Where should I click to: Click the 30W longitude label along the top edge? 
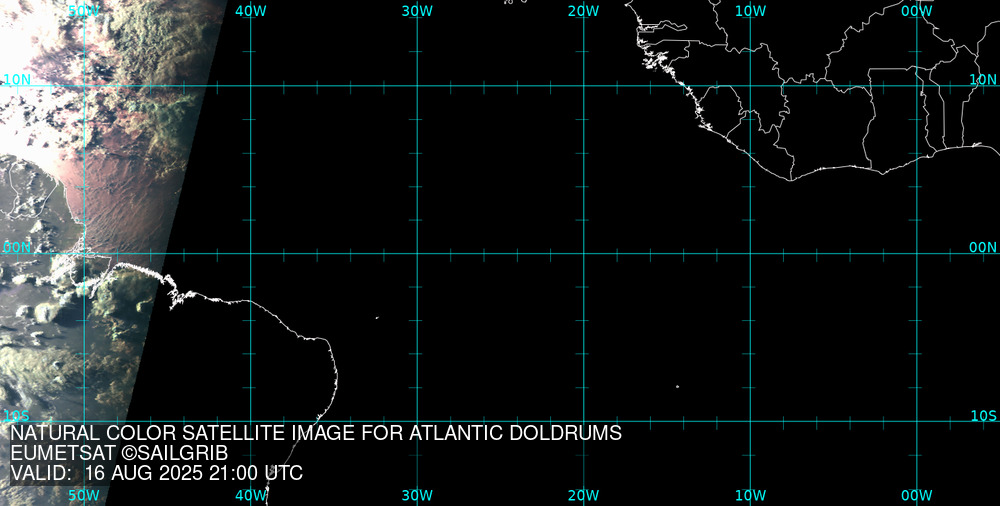point(417,11)
